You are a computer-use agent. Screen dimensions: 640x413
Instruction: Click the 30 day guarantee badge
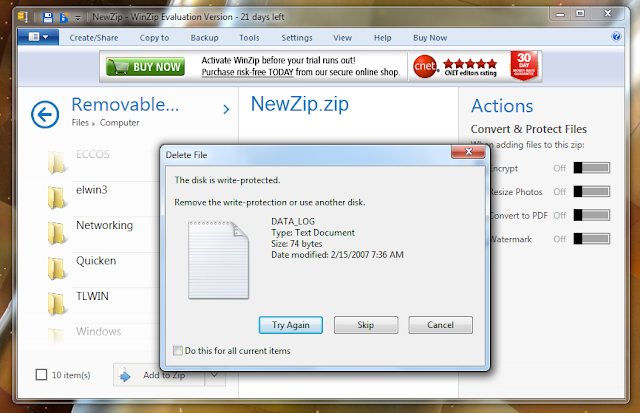tap(524, 65)
